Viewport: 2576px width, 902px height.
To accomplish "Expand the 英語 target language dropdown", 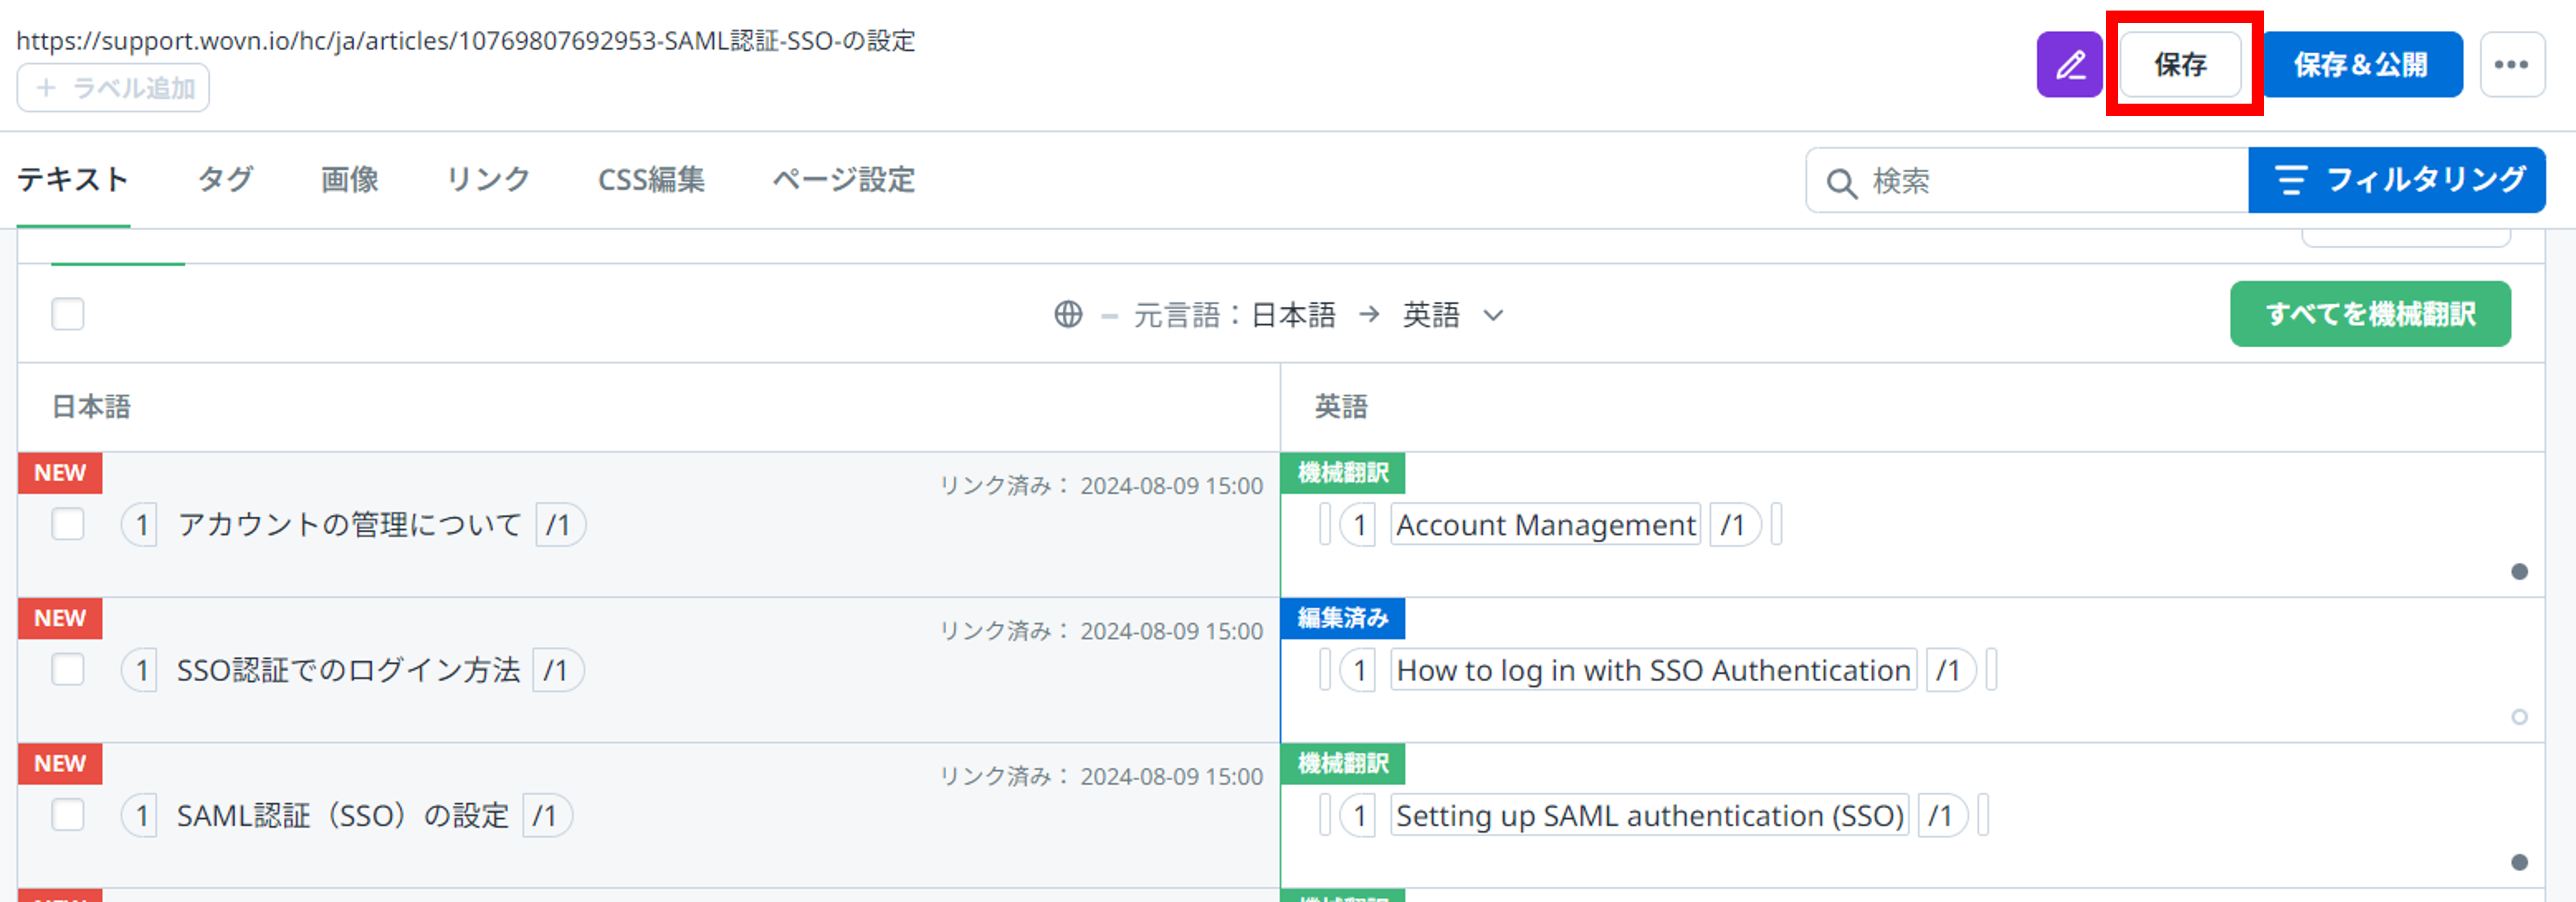I will [1452, 315].
